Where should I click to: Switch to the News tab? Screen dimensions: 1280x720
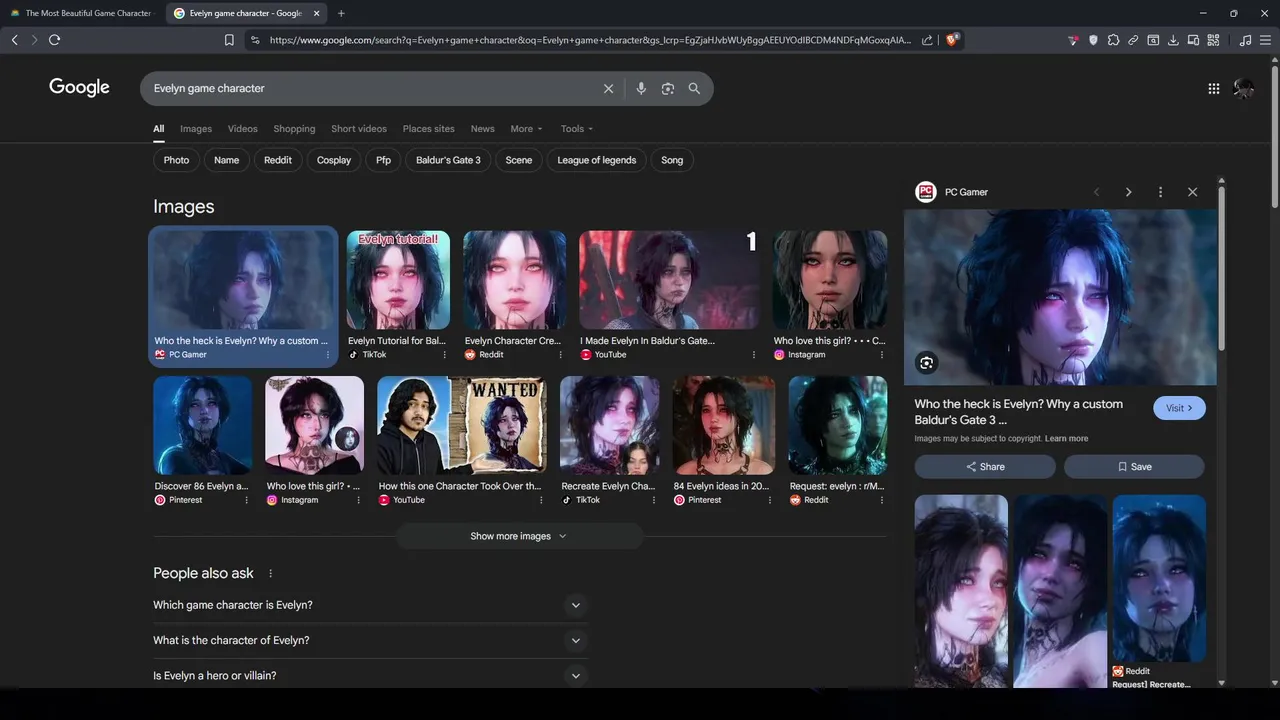pos(482,129)
